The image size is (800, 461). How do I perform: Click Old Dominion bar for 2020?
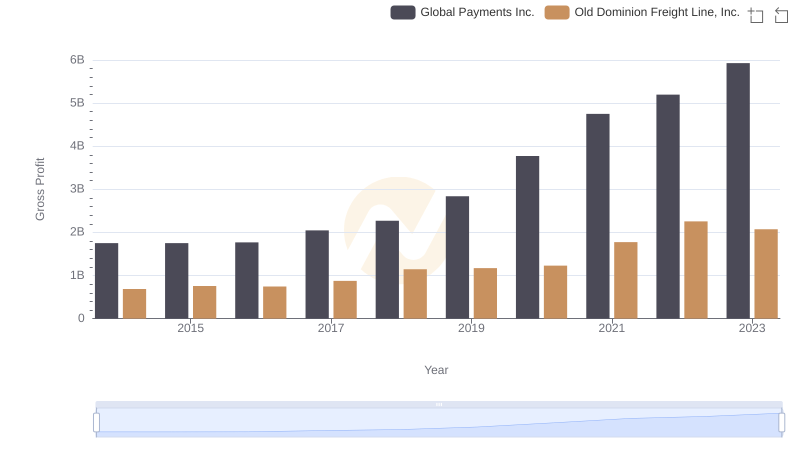click(556, 292)
